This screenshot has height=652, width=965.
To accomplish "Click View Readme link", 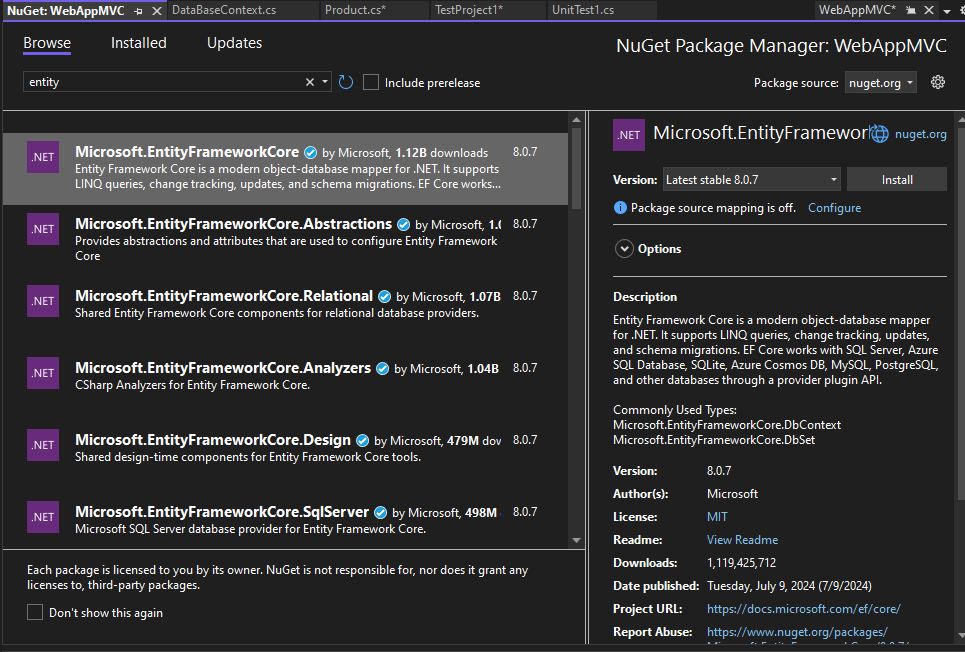I will point(742,540).
